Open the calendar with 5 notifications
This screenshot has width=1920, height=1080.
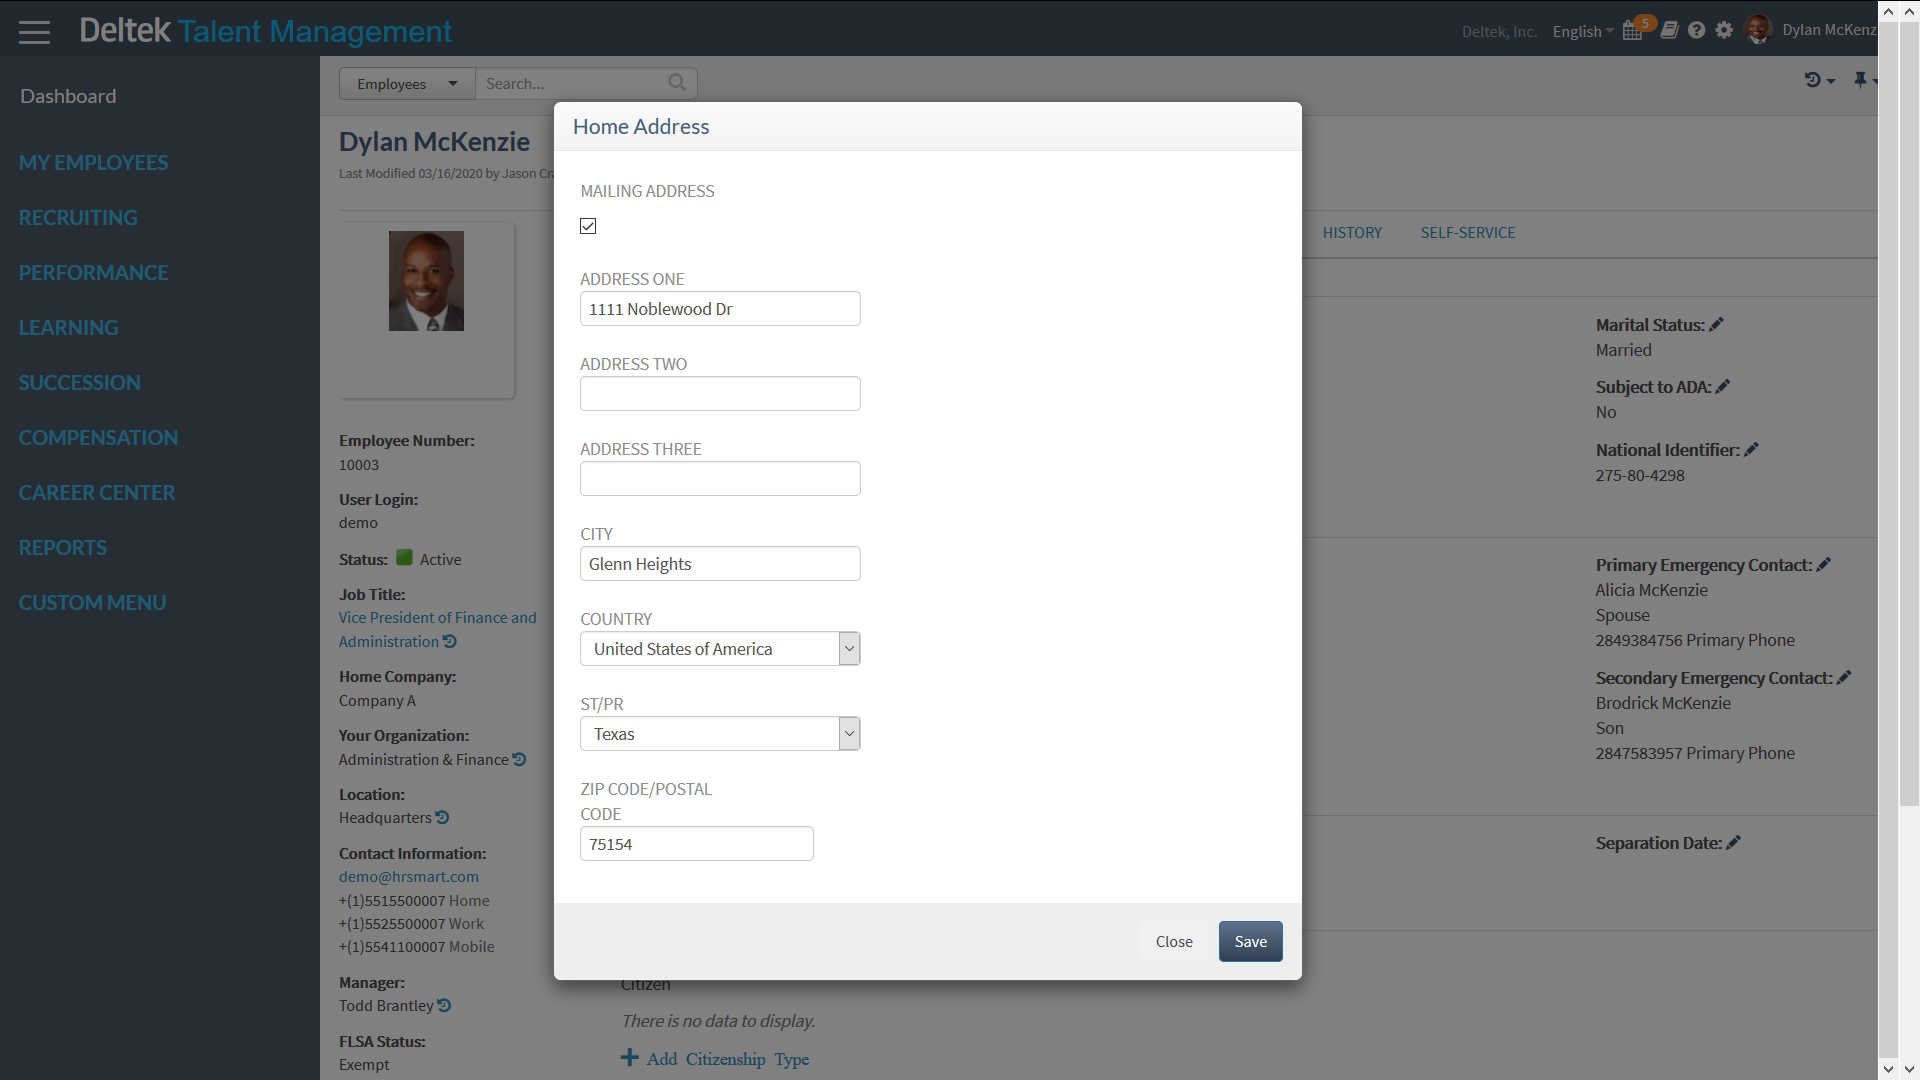tap(1632, 31)
